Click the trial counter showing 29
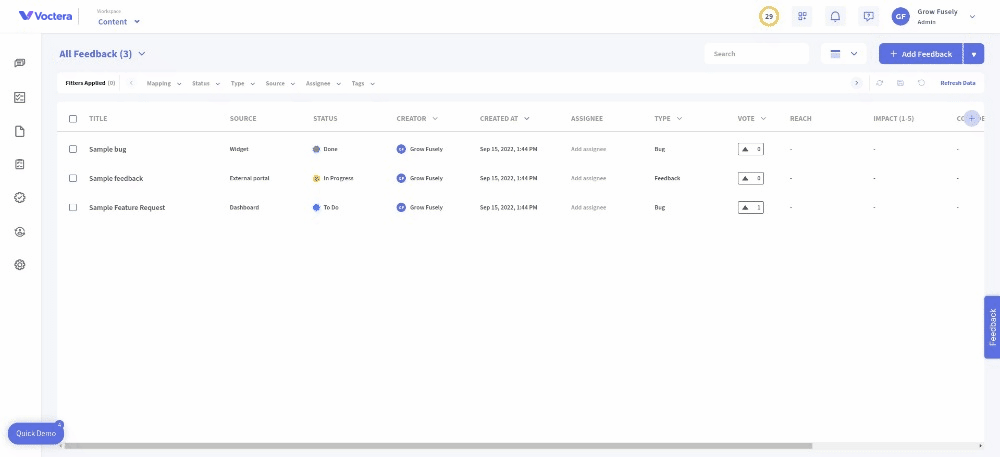The height and width of the screenshot is (457, 1000). pyautogui.click(x=769, y=17)
